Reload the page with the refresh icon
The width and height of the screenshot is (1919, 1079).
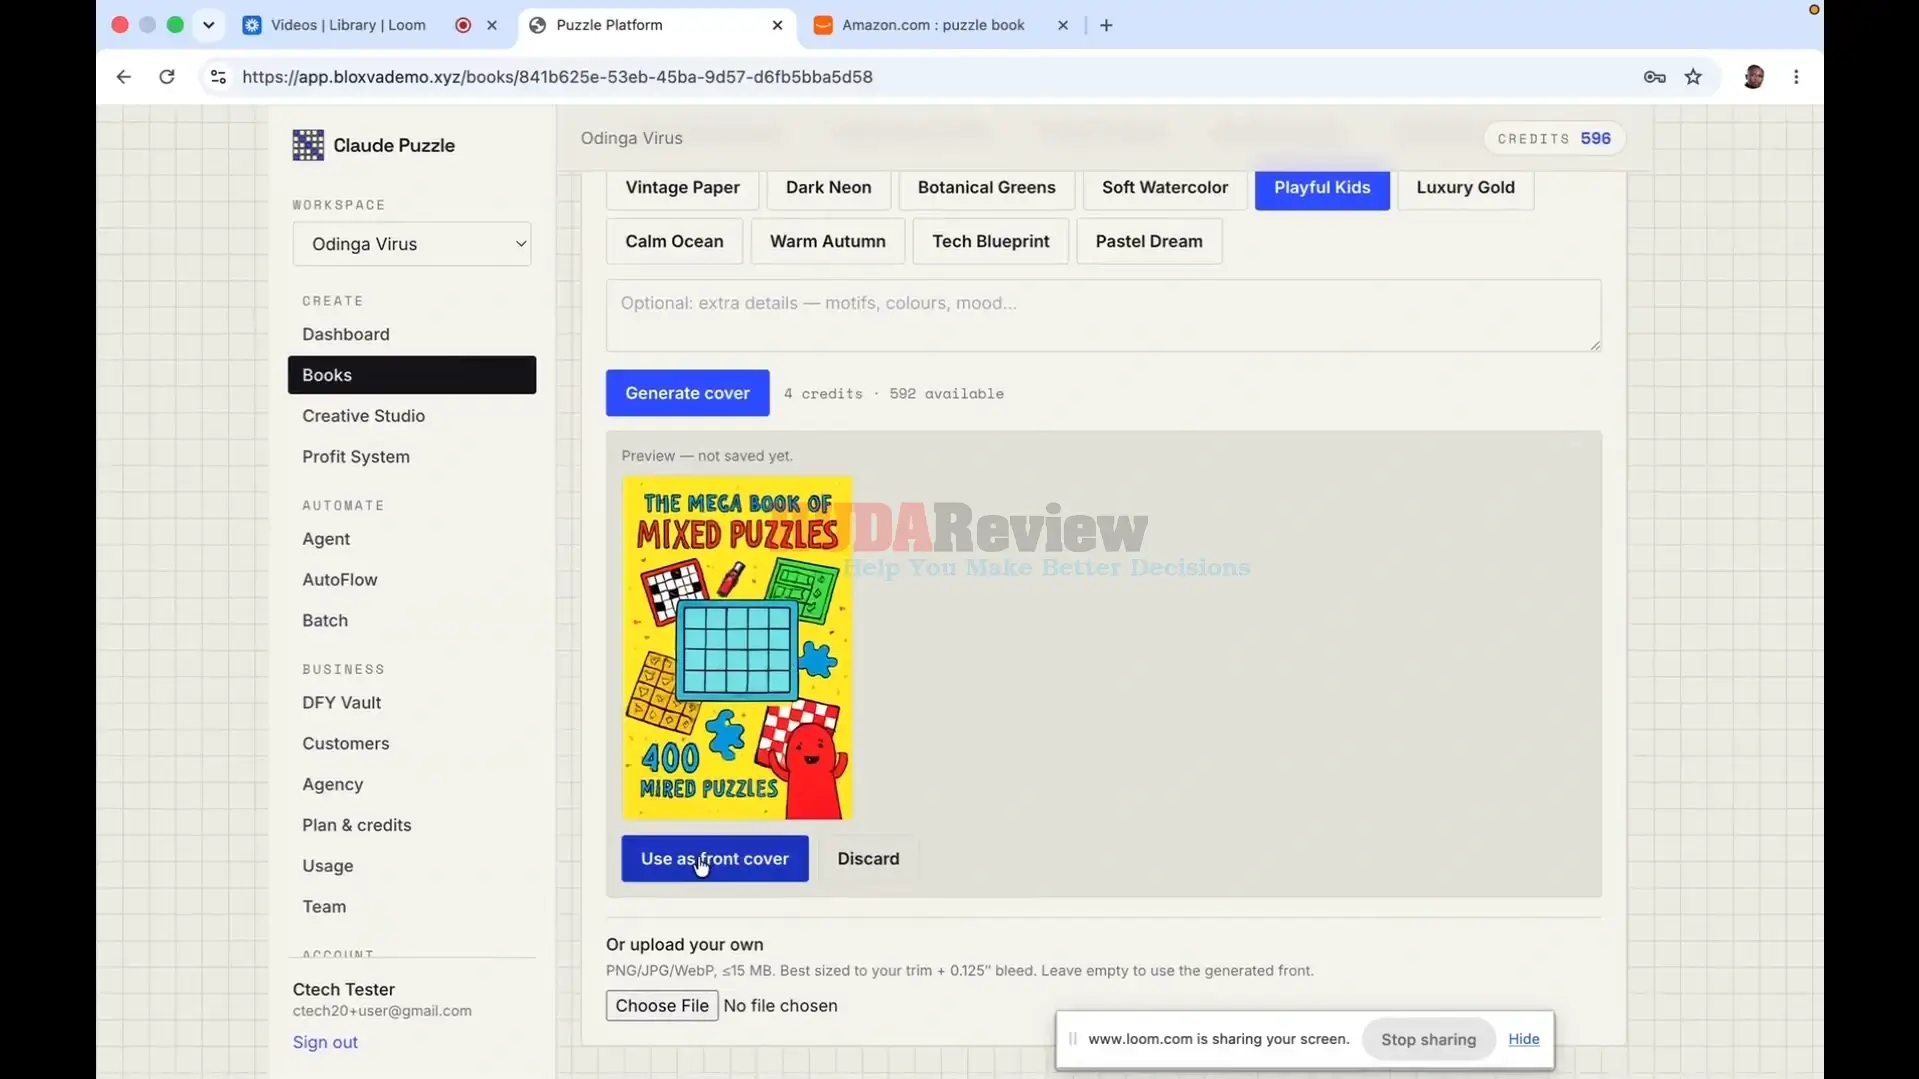tap(167, 77)
